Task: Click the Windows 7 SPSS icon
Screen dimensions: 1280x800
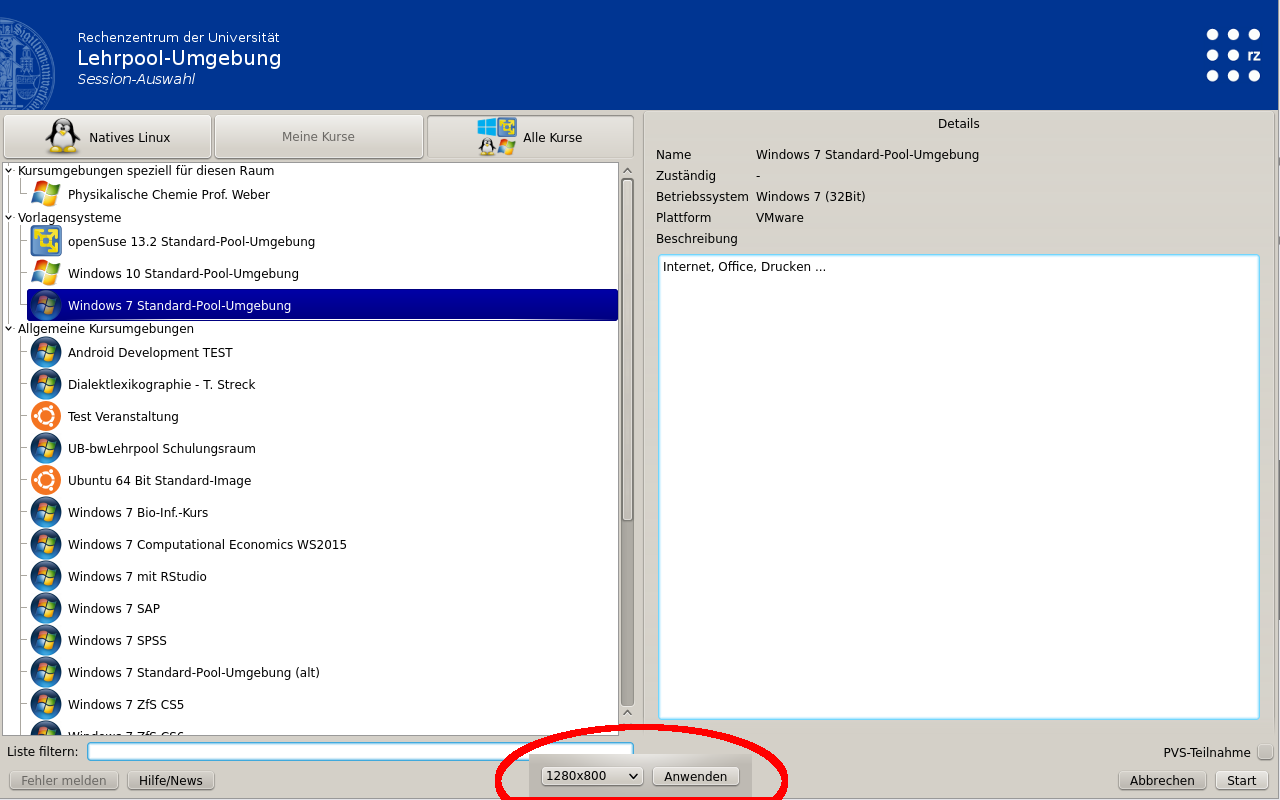Action: pyautogui.click(x=46, y=640)
